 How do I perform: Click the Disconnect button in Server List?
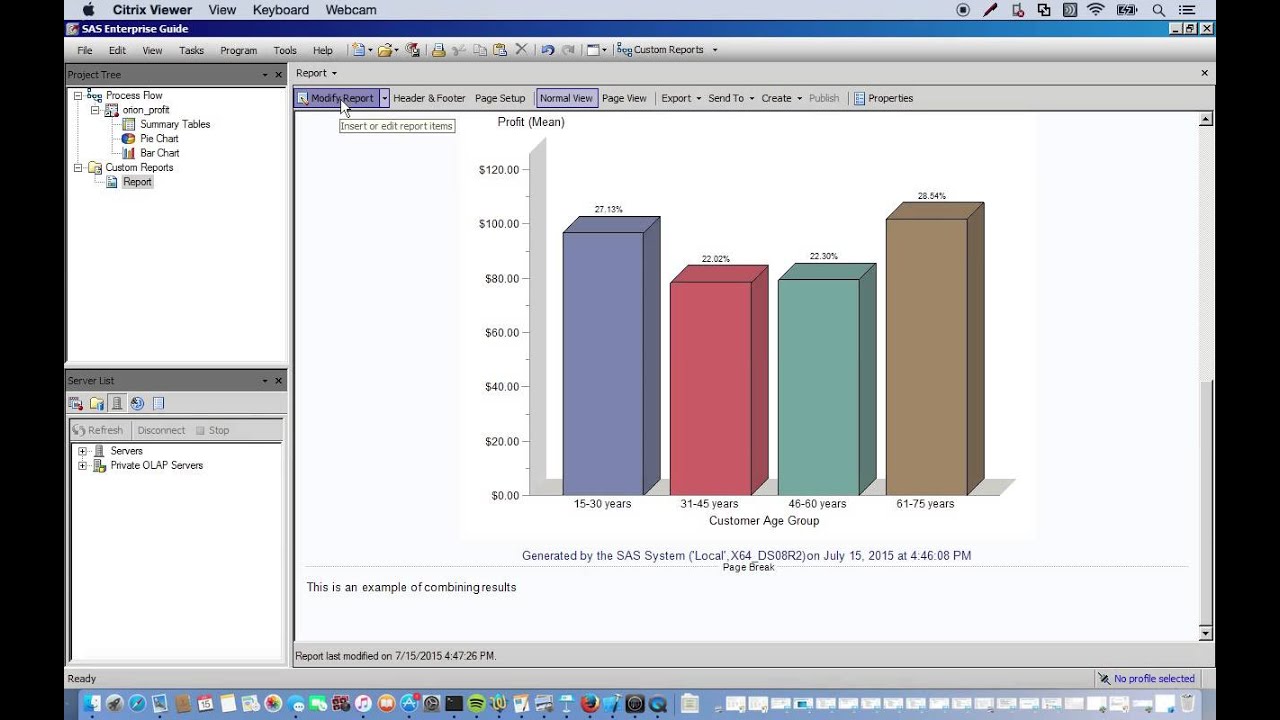[x=161, y=430]
